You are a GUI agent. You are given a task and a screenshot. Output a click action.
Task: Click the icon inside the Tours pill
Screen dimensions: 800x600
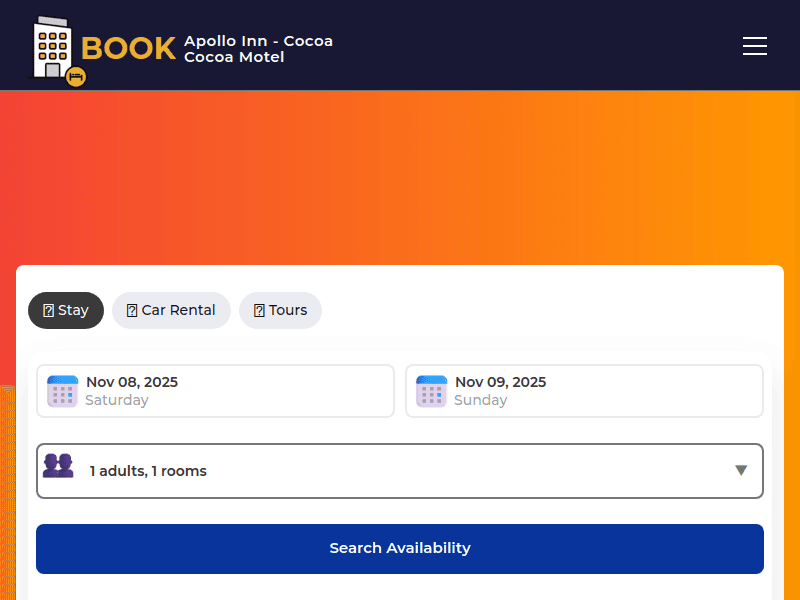[x=259, y=311]
